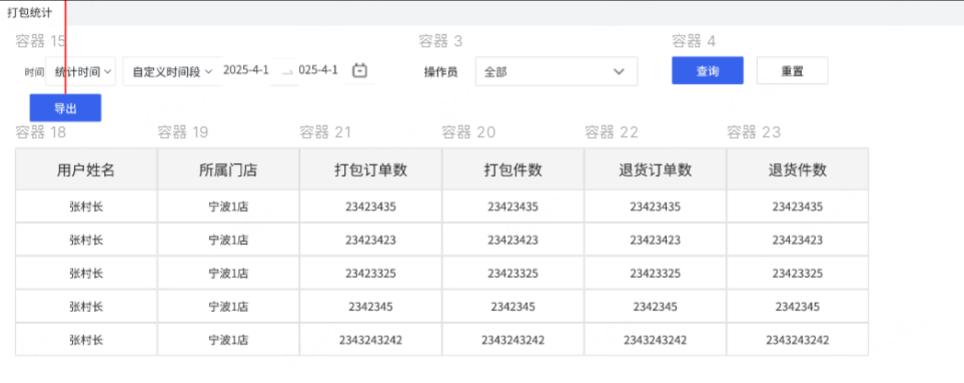
Task: Click the 打包订单数 column header
Action: [371, 170]
